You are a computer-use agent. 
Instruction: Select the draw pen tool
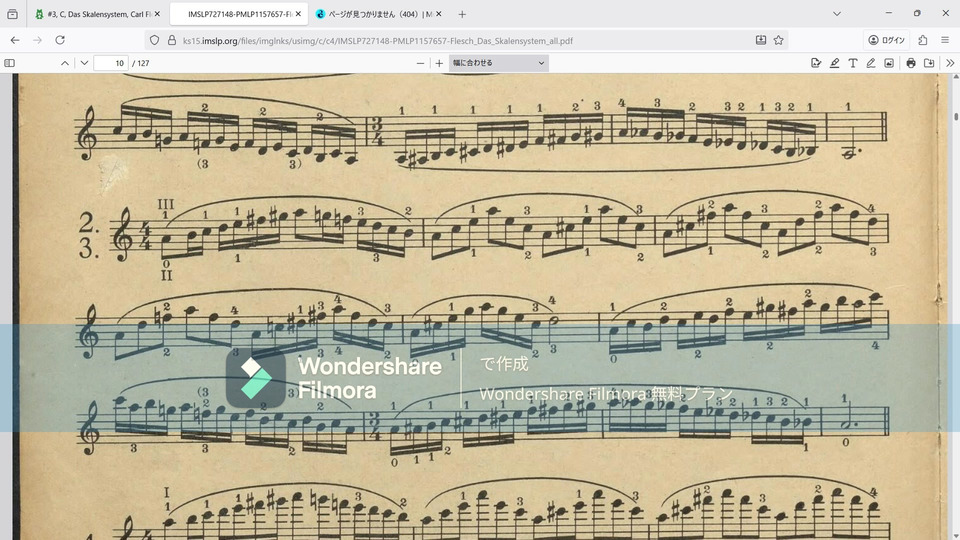(871, 63)
